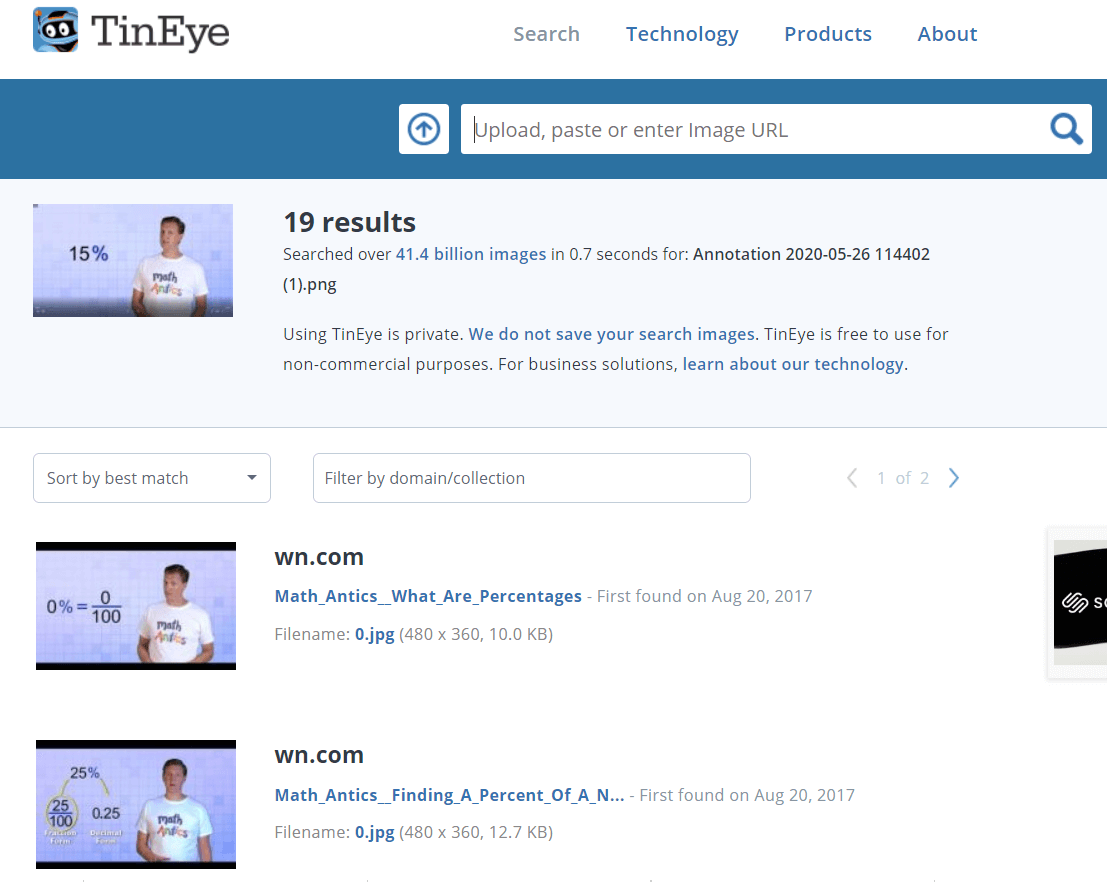Click the upload image arrow button
The height and width of the screenshot is (882, 1107).
click(x=424, y=129)
